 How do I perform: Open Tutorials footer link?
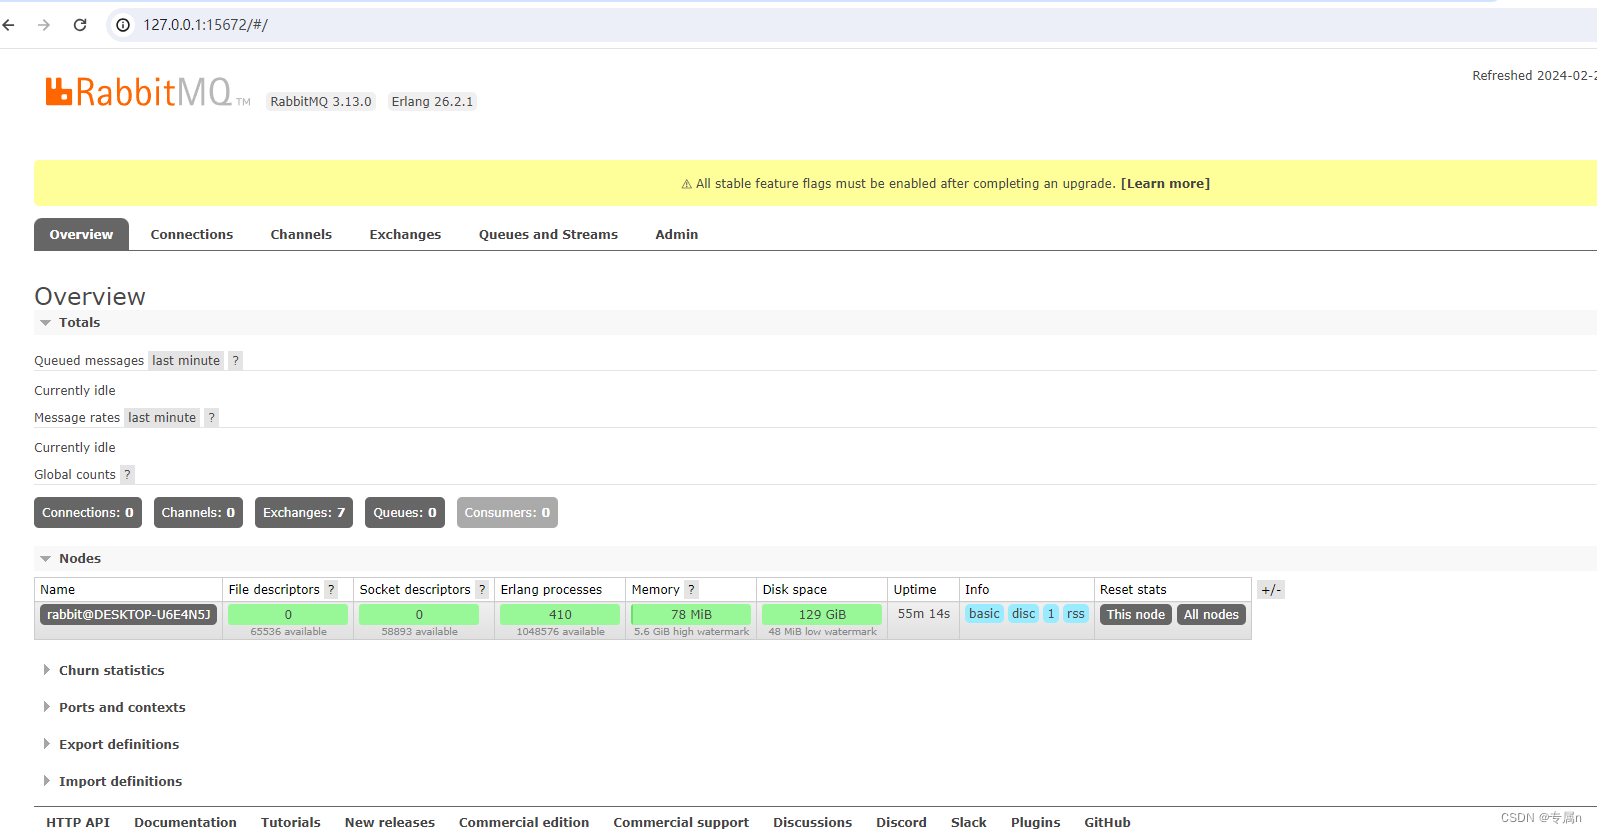pos(291,823)
